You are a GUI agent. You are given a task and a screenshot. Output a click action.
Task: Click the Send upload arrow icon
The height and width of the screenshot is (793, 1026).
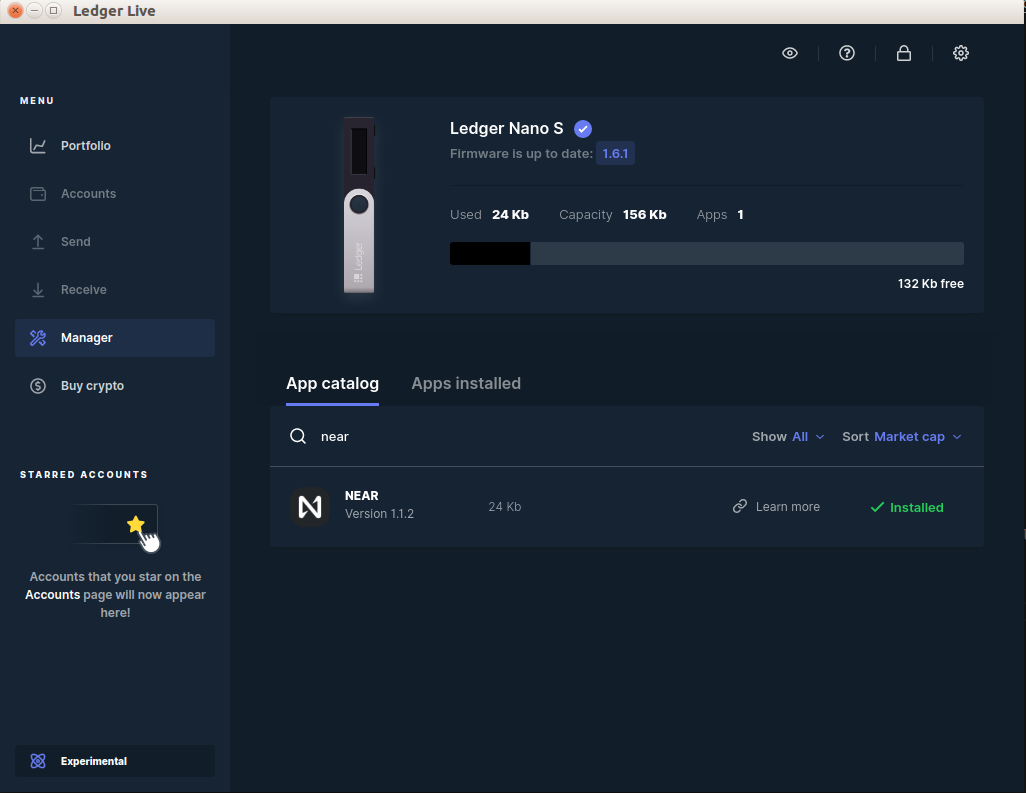click(38, 241)
